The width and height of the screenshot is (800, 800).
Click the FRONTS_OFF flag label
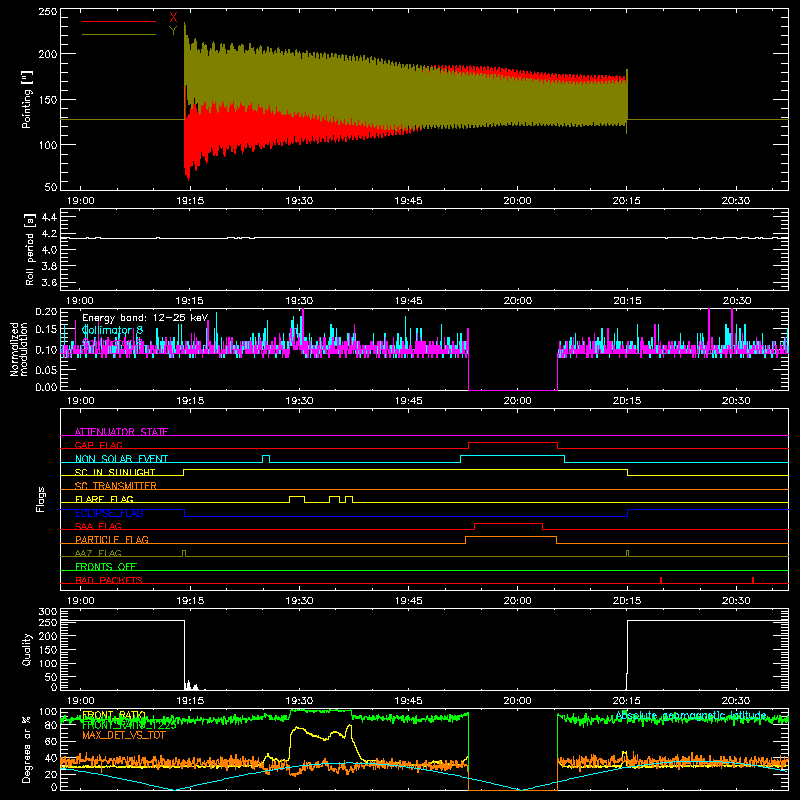coord(106,566)
